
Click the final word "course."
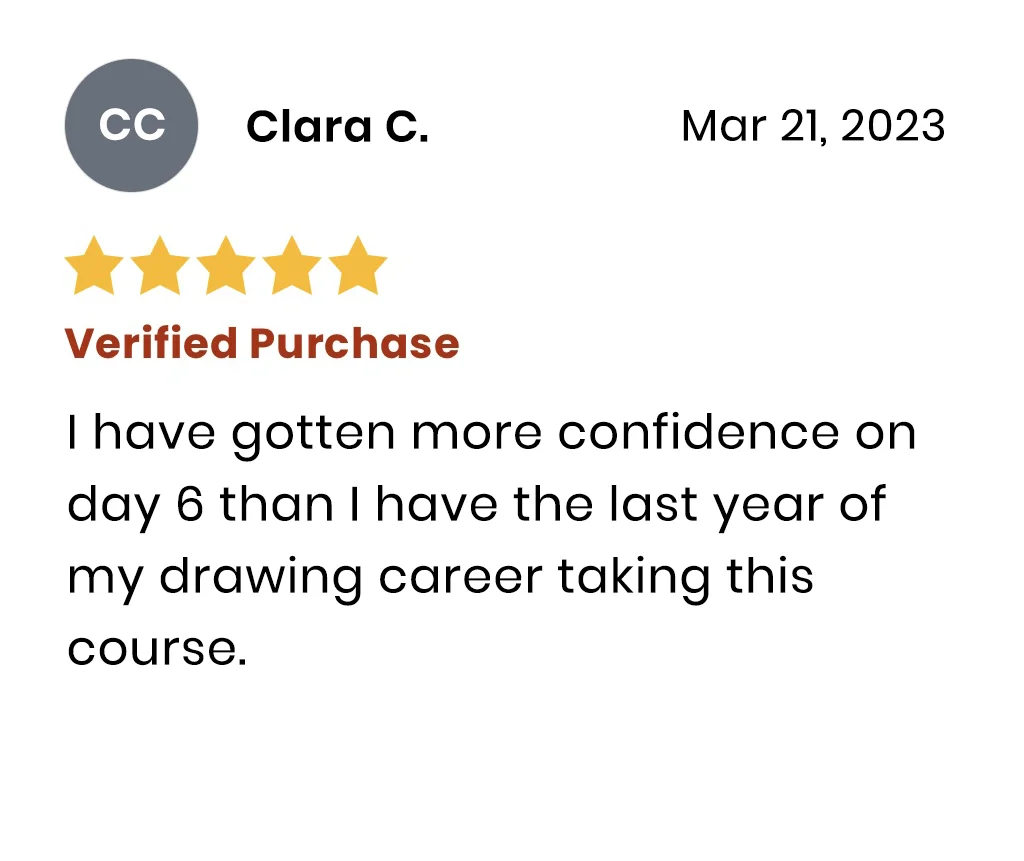pyautogui.click(x=156, y=649)
